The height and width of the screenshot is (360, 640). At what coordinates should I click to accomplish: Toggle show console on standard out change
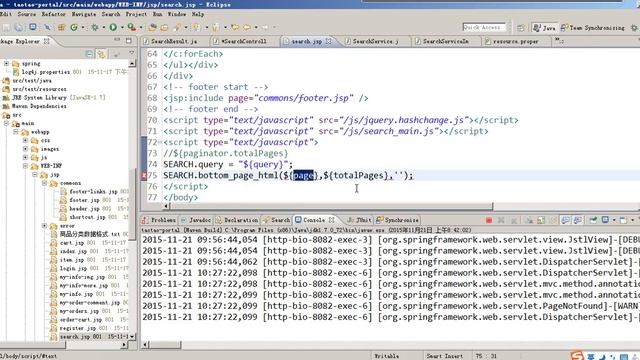(x=565, y=220)
